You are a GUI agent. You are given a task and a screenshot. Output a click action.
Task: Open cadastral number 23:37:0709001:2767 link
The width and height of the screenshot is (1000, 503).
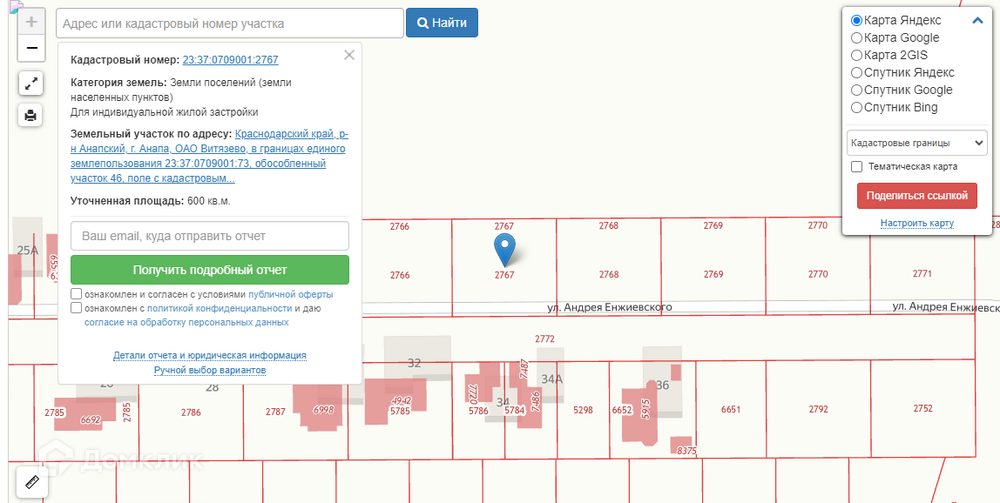point(230,60)
